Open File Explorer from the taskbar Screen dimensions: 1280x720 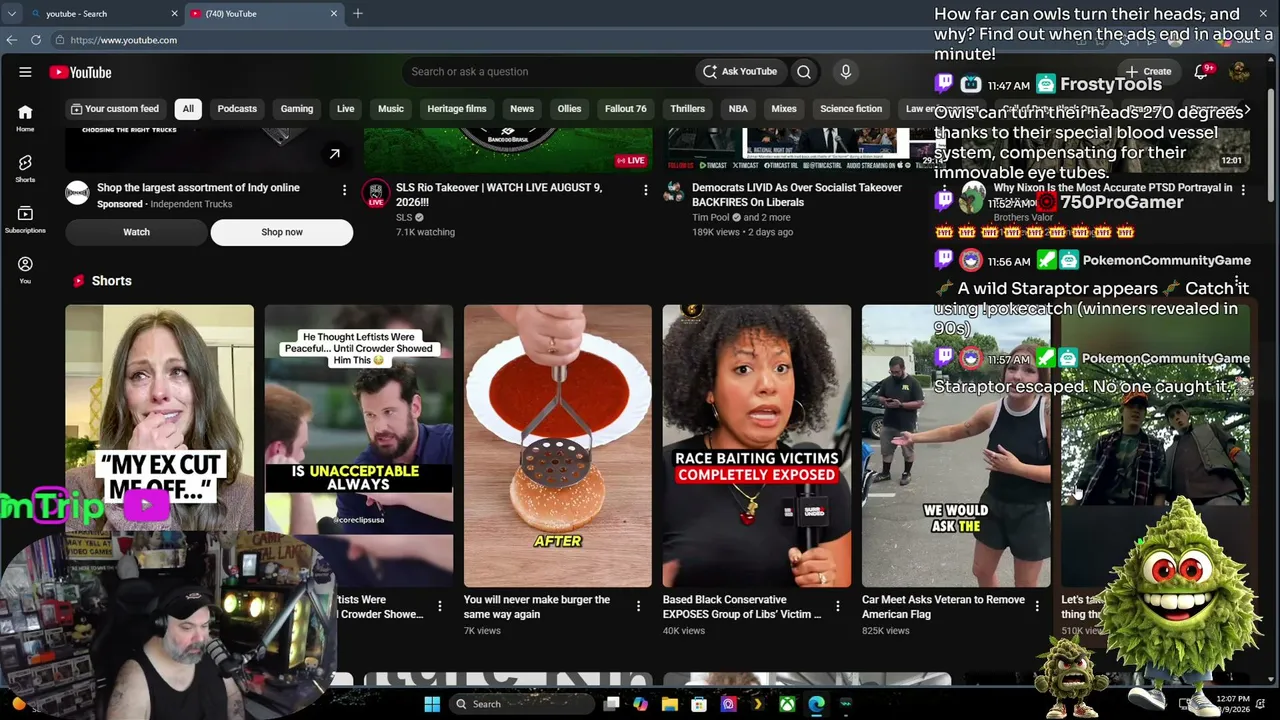point(669,704)
